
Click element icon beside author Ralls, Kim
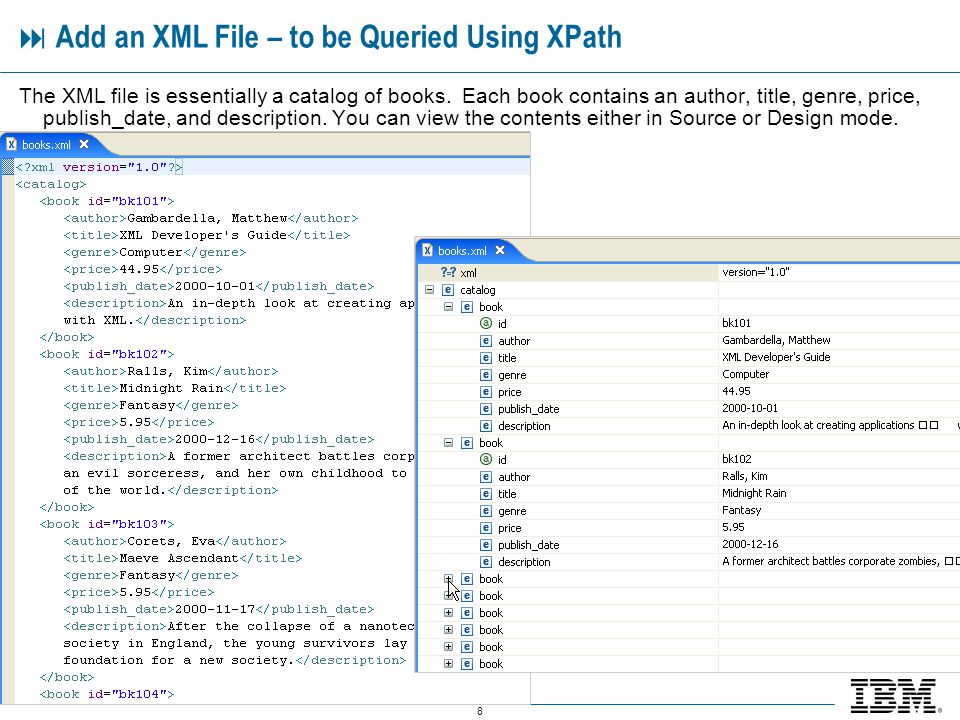tap(486, 477)
